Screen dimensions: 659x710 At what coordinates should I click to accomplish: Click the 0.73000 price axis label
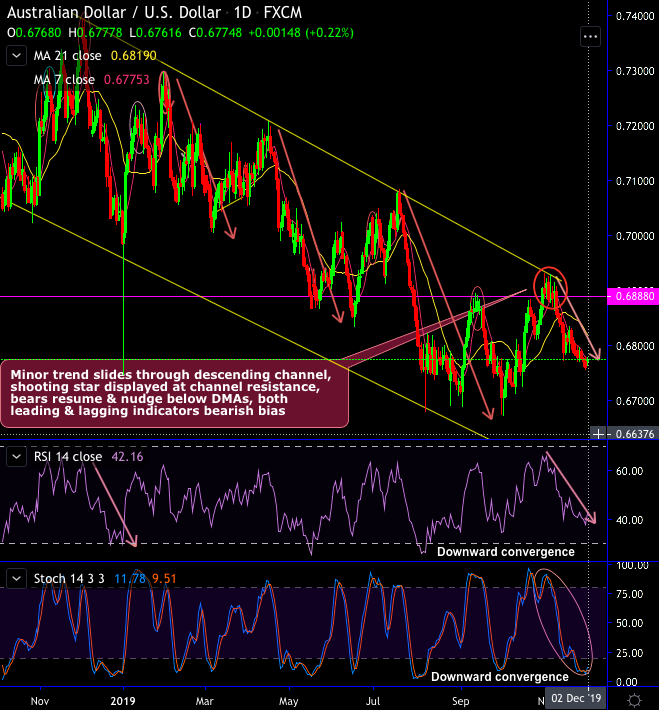(635, 71)
